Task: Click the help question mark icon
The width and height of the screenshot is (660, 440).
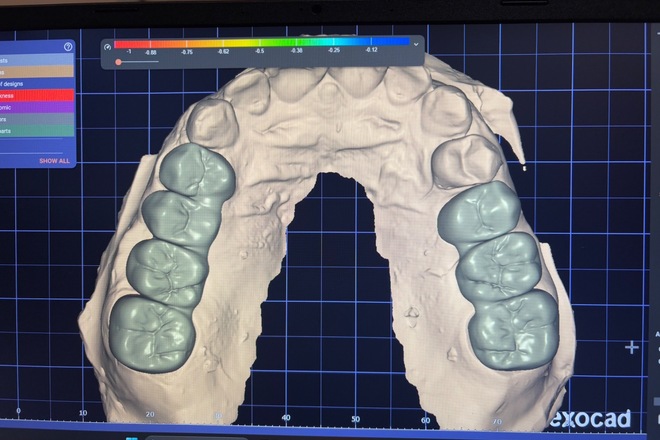Action: [68, 46]
